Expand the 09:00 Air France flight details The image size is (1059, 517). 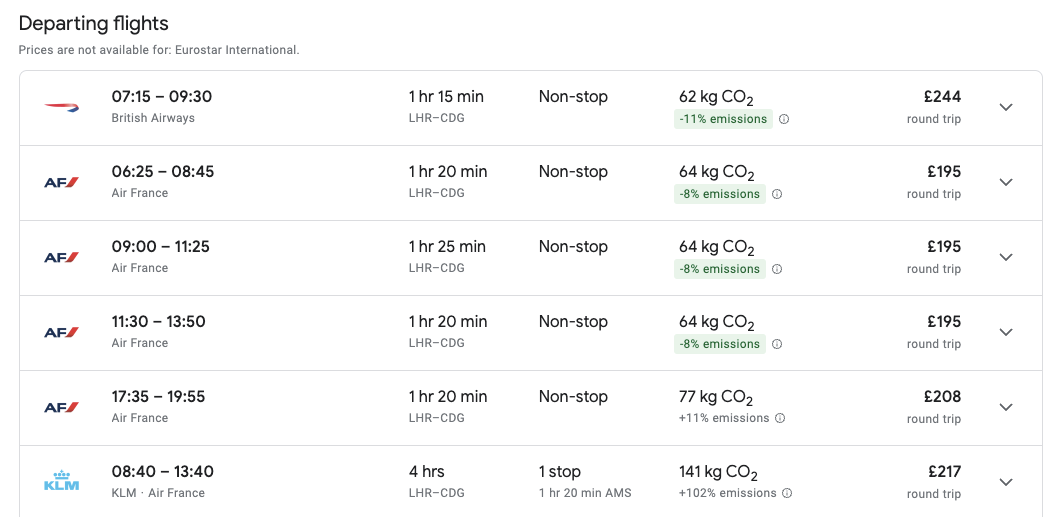[x=1006, y=257]
